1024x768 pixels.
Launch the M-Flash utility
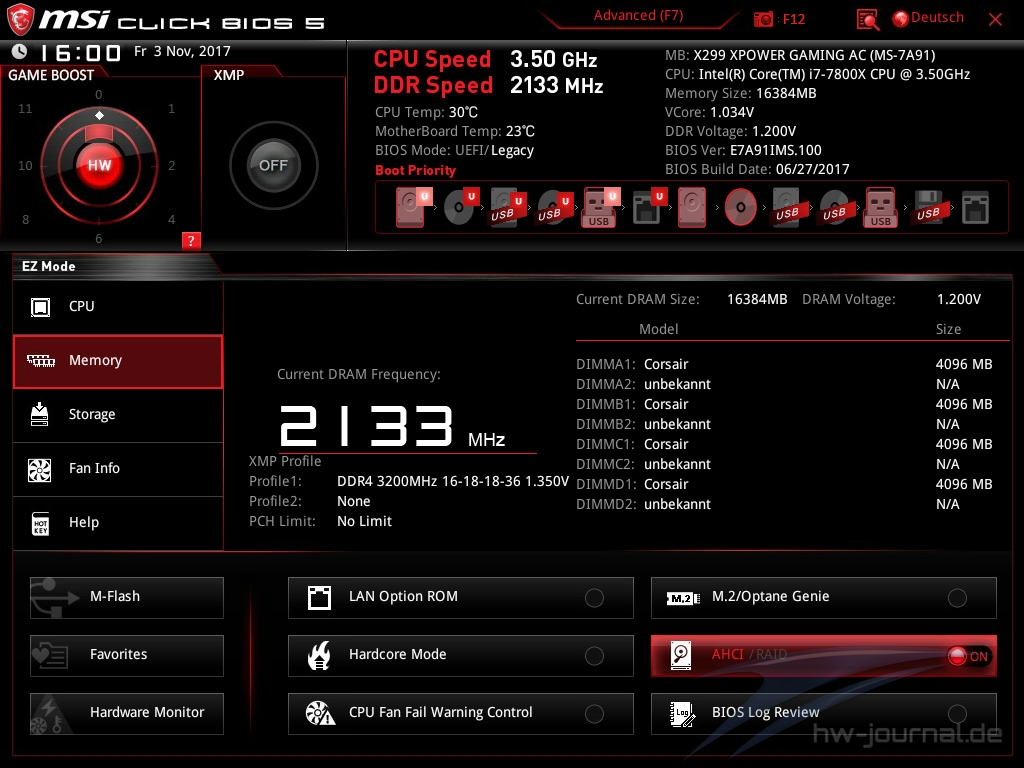point(127,598)
